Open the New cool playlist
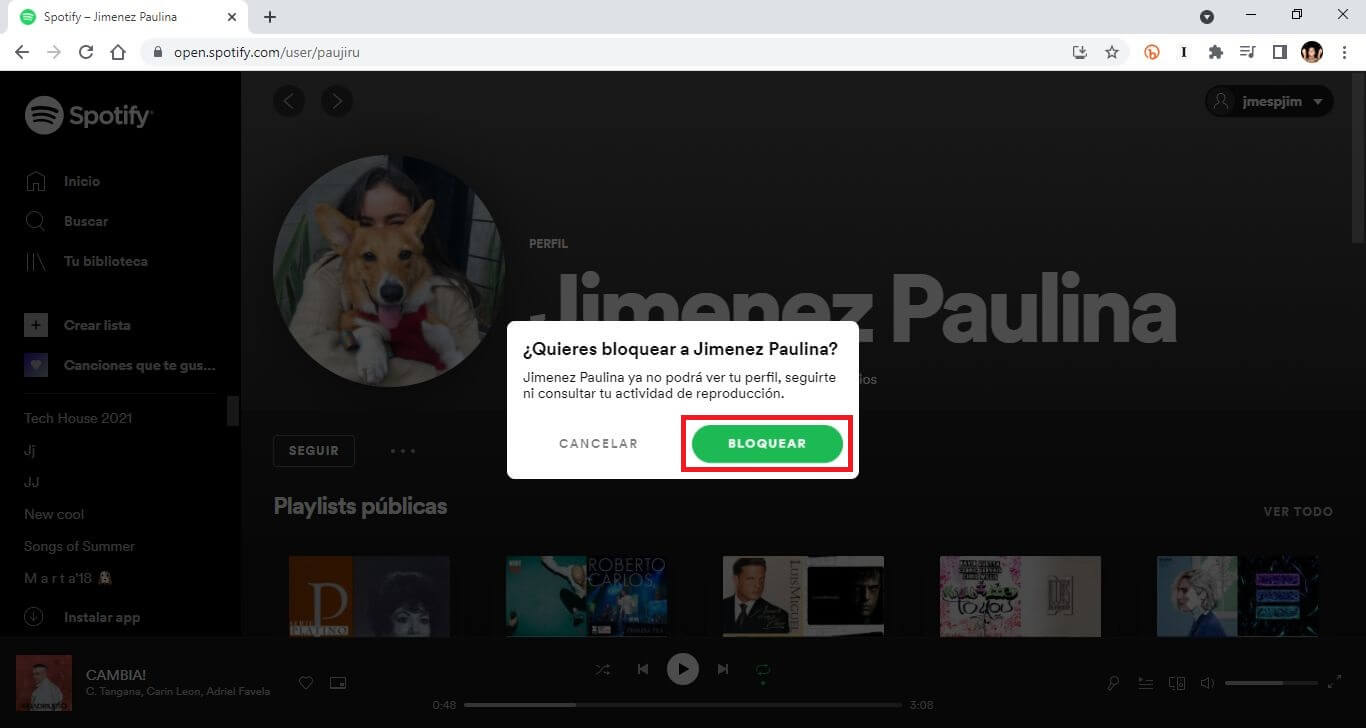 click(x=54, y=514)
